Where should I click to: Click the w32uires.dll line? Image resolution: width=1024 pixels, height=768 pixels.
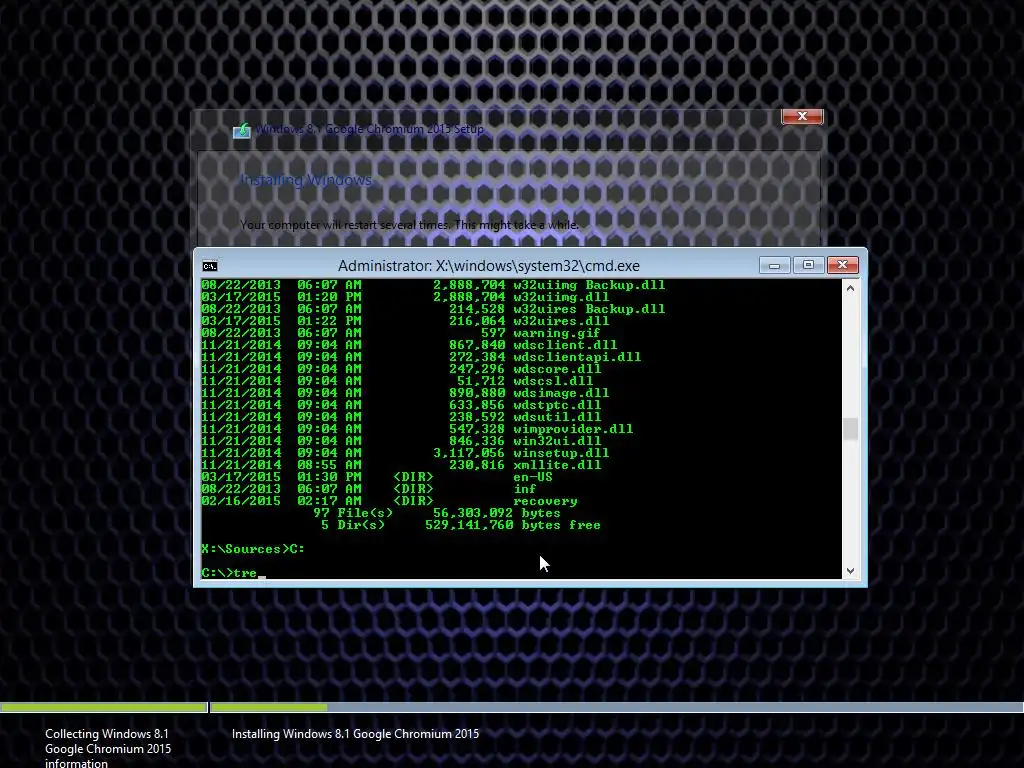(x=405, y=321)
